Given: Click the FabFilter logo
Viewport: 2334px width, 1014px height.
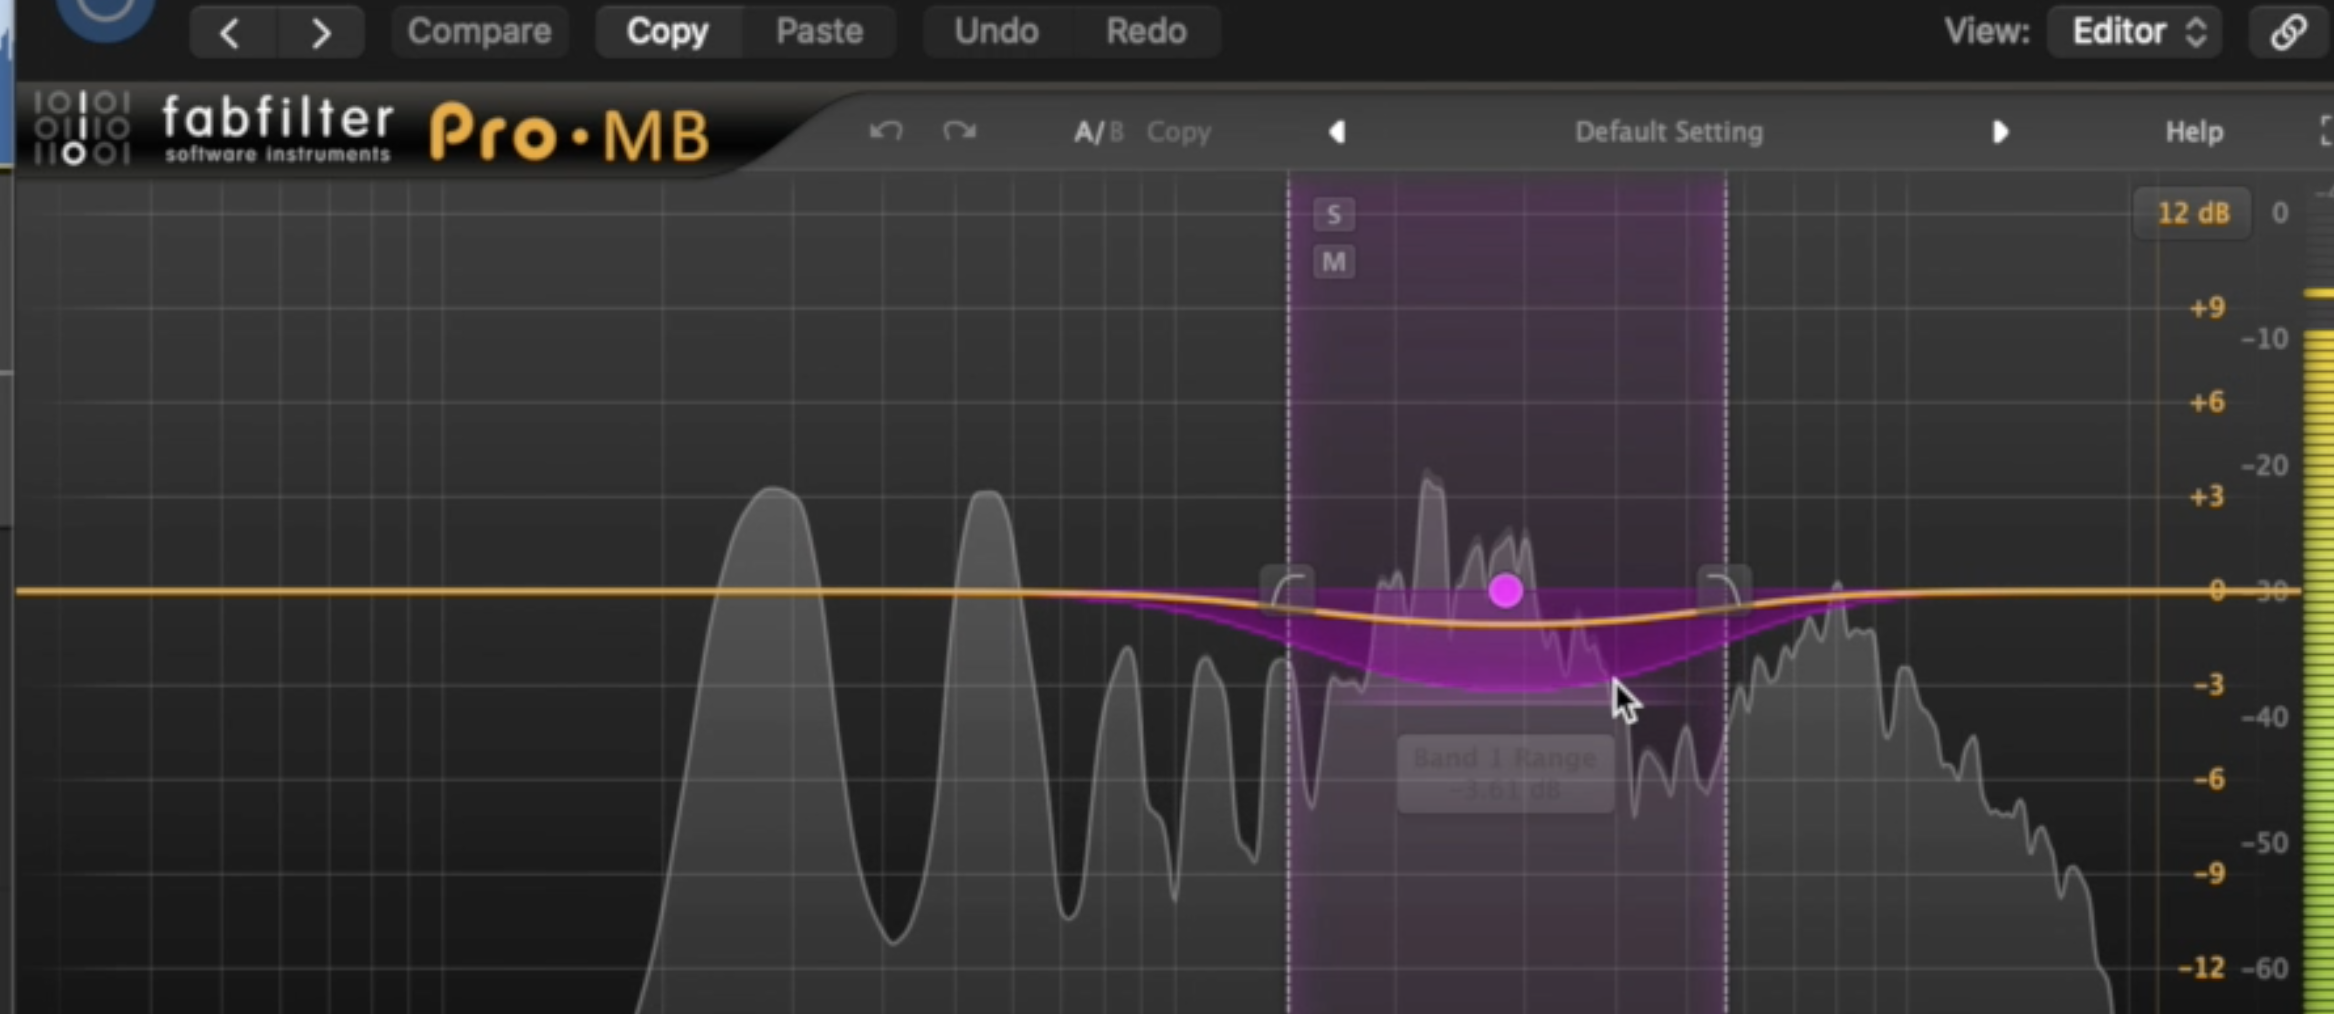Looking at the screenshot, I should (212, 128).
